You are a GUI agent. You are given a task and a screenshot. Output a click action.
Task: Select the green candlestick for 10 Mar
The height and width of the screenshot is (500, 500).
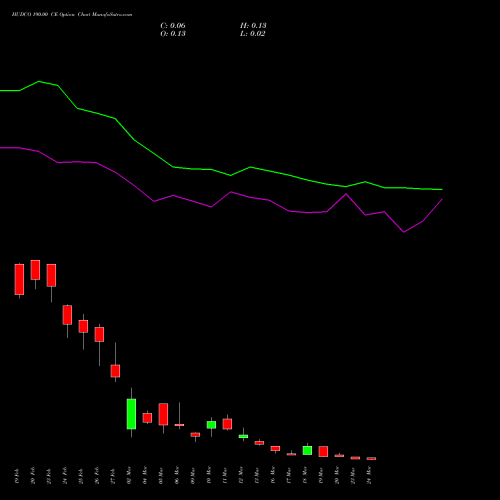(x=211, y=425)
